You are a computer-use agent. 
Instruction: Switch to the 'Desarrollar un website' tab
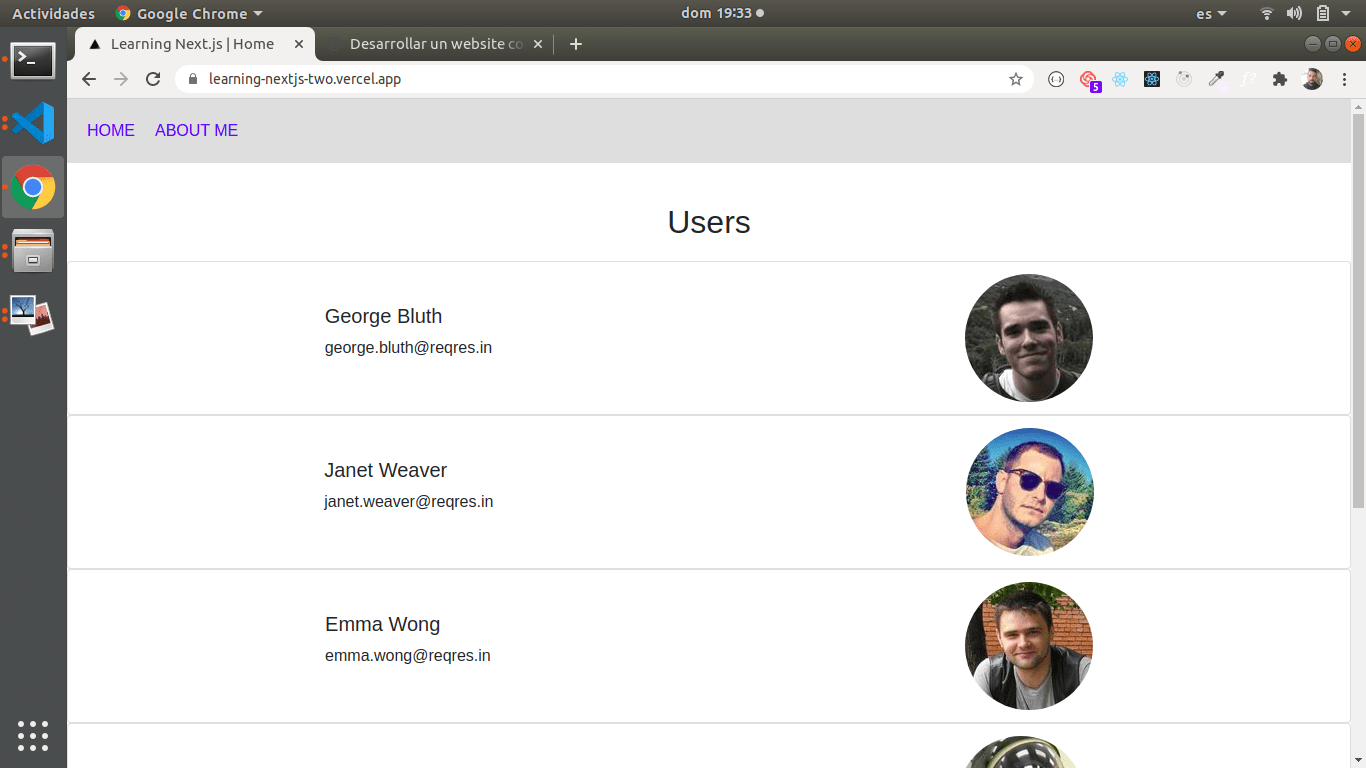tap(435, 44)
